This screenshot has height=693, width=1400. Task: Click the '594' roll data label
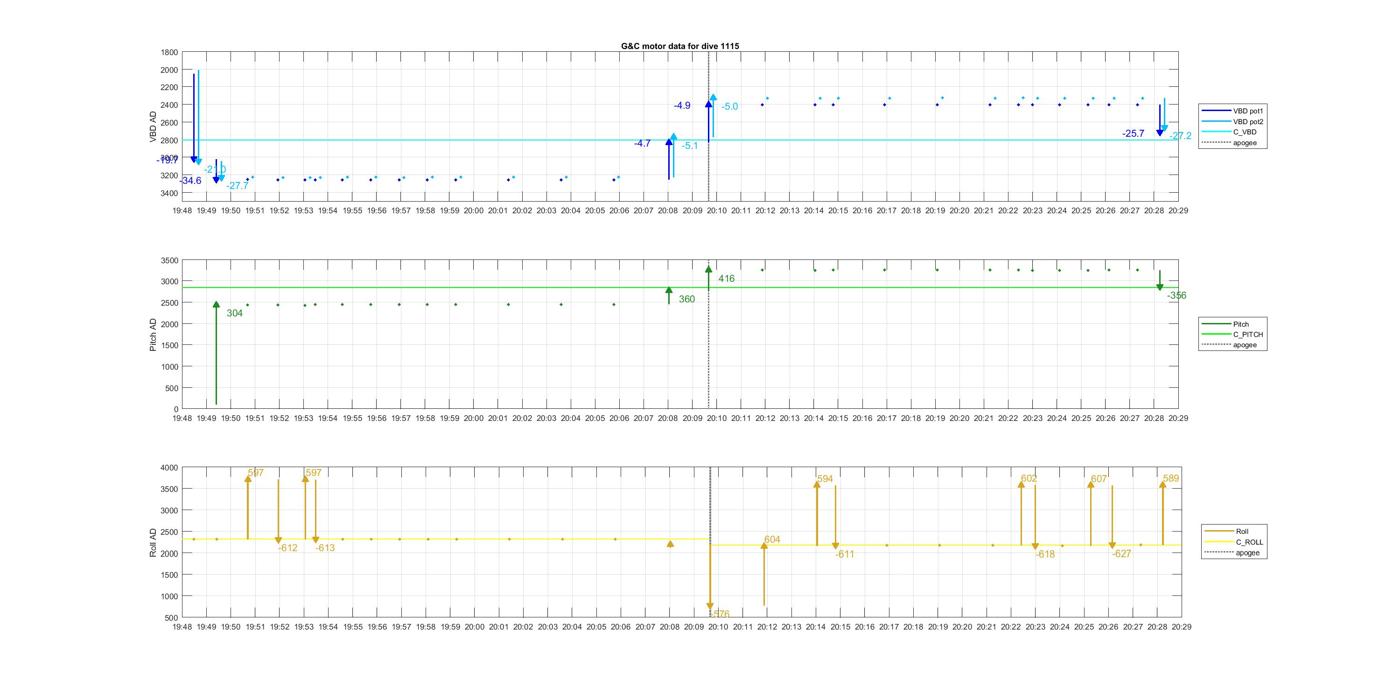coord(825,480)
